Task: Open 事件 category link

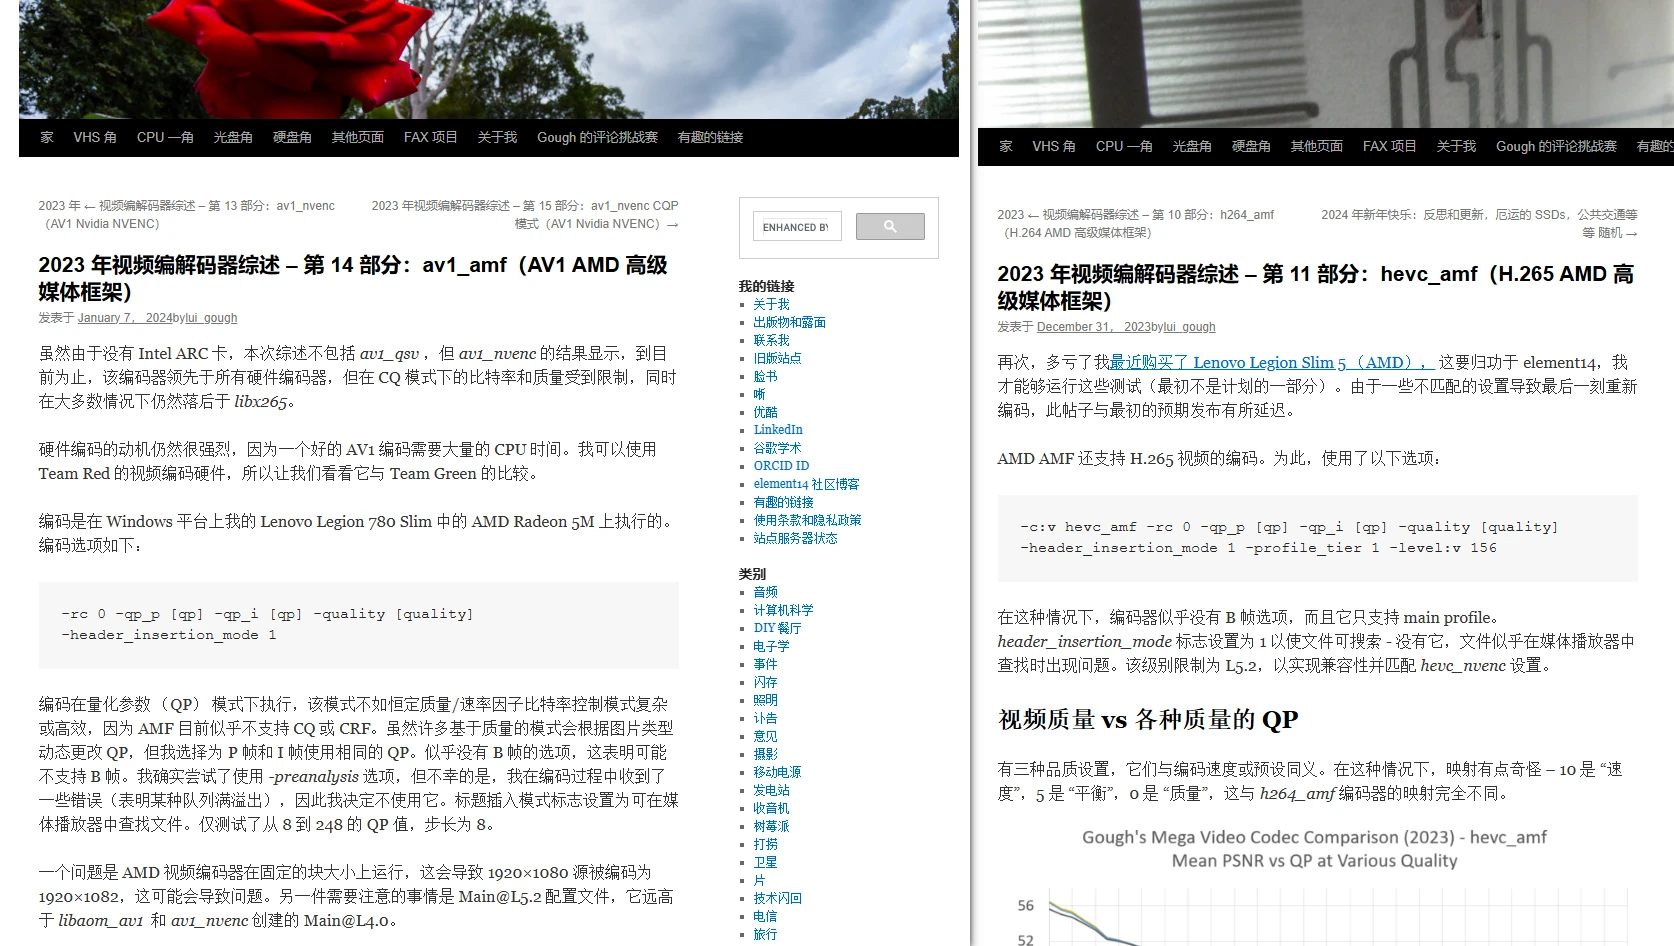Action: pos(765,664)
